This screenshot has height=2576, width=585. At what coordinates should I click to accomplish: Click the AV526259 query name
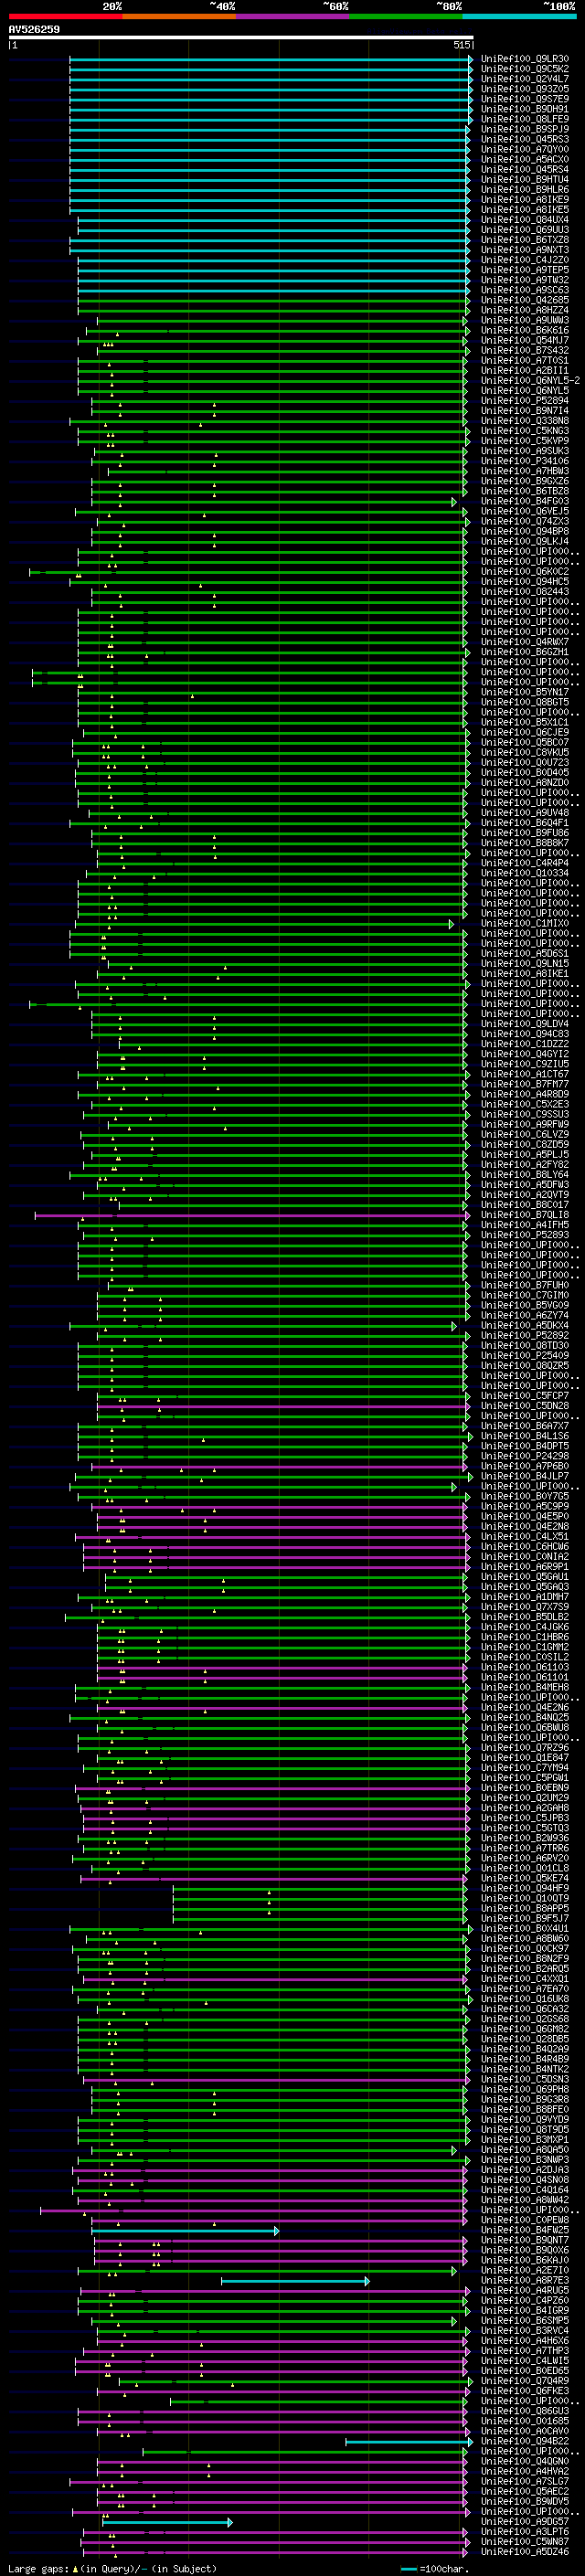click(x=34, y=30)
